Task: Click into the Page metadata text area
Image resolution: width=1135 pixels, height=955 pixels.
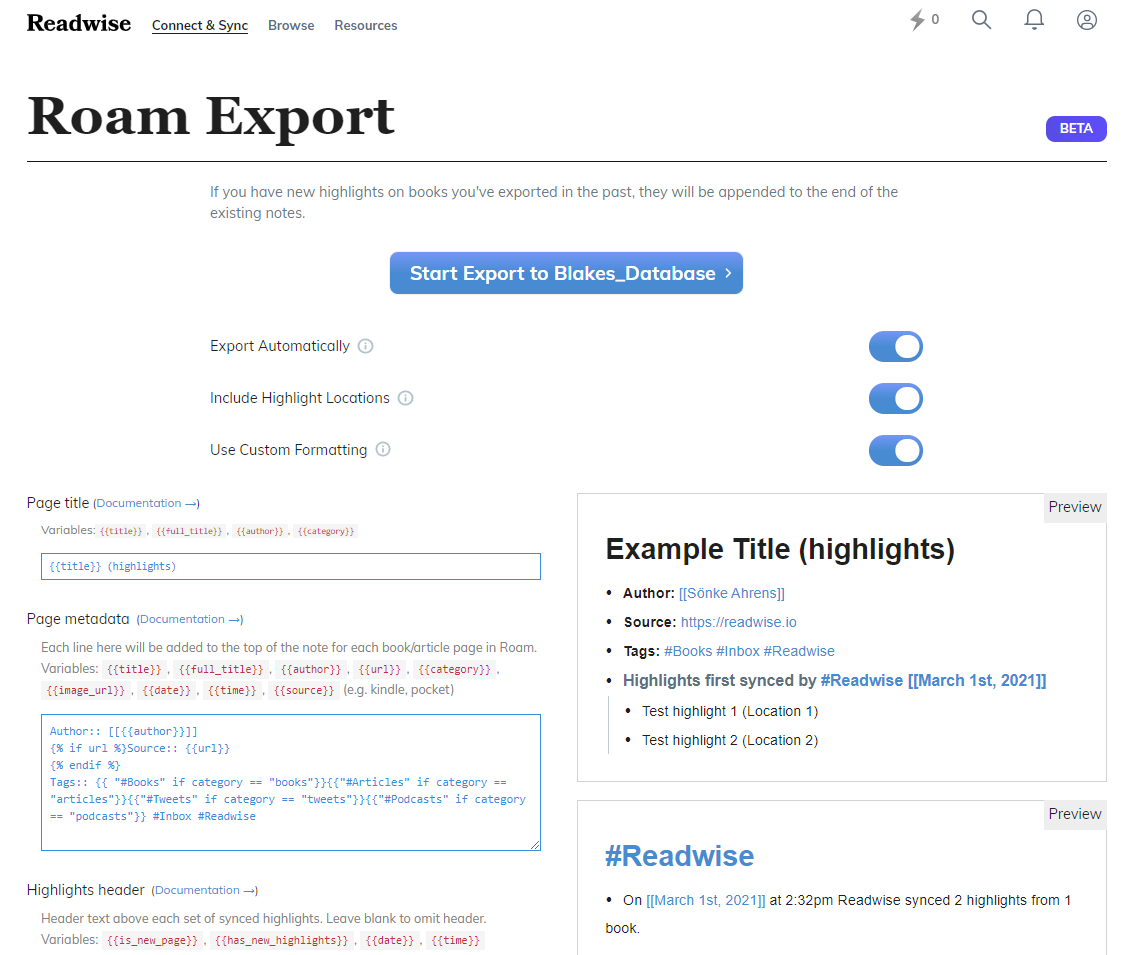Action: (291, 782)
